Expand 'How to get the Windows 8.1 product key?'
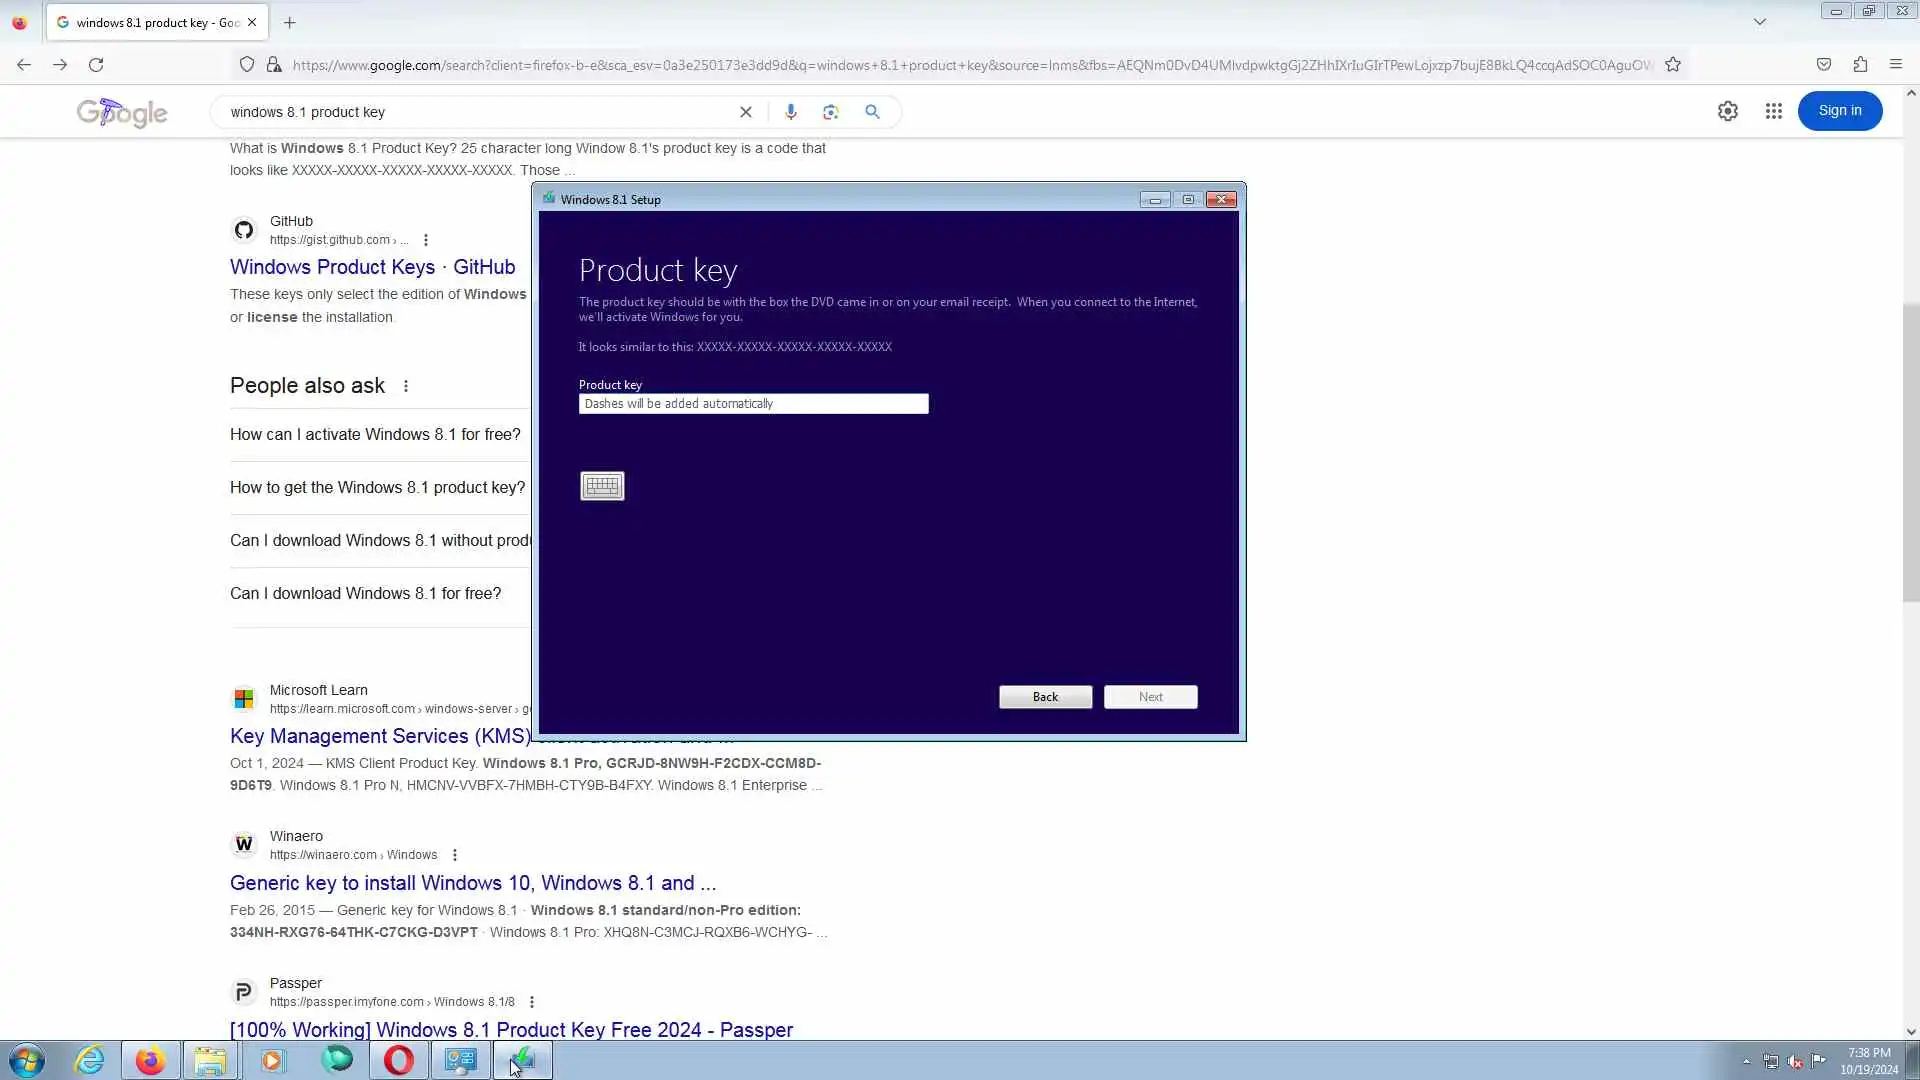Viewport: 1920px width, 1080px height. click(377, 487)
